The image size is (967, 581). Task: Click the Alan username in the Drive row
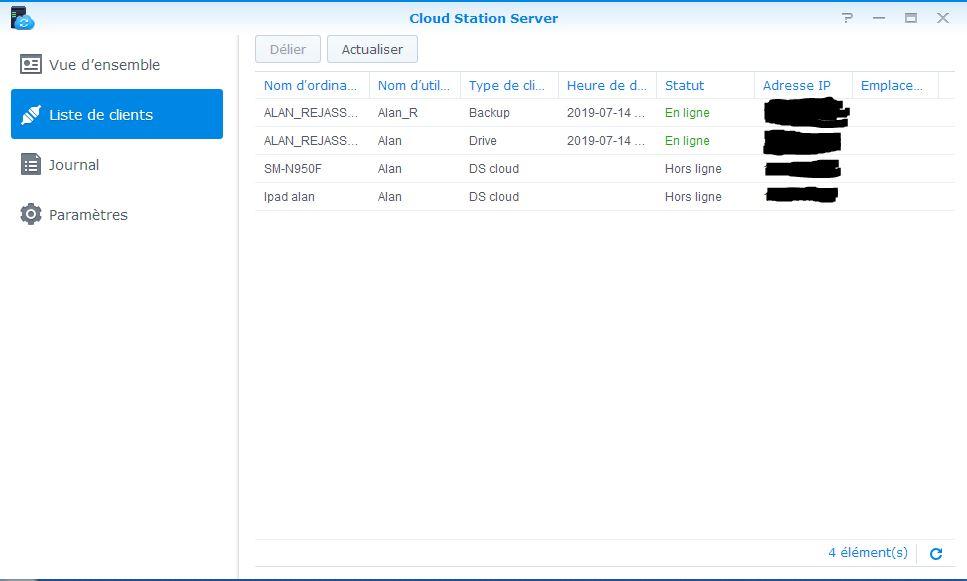(x=390, y=141)
